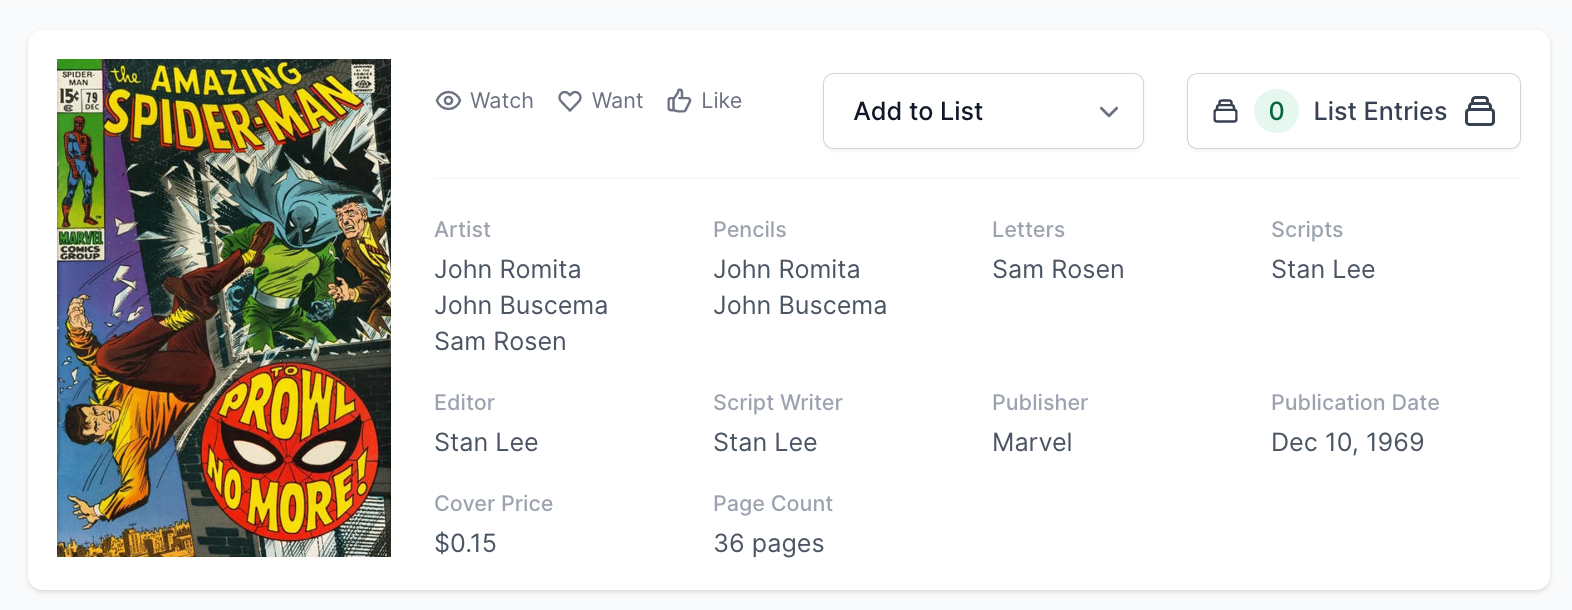This screenshot has width=1572, height=610.
Task: Click the Want heart icon
Action: (570, 101)
